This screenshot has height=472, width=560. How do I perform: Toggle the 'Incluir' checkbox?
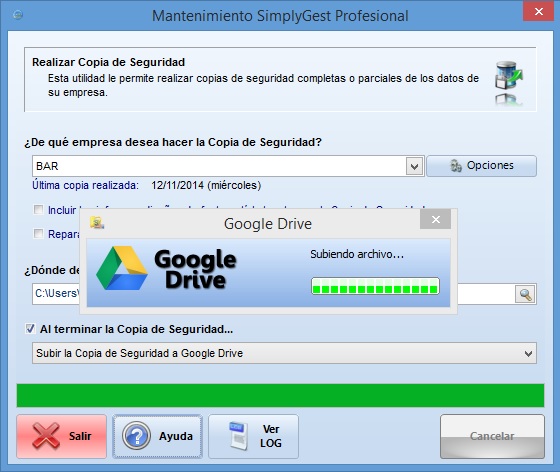pos(38,210)
